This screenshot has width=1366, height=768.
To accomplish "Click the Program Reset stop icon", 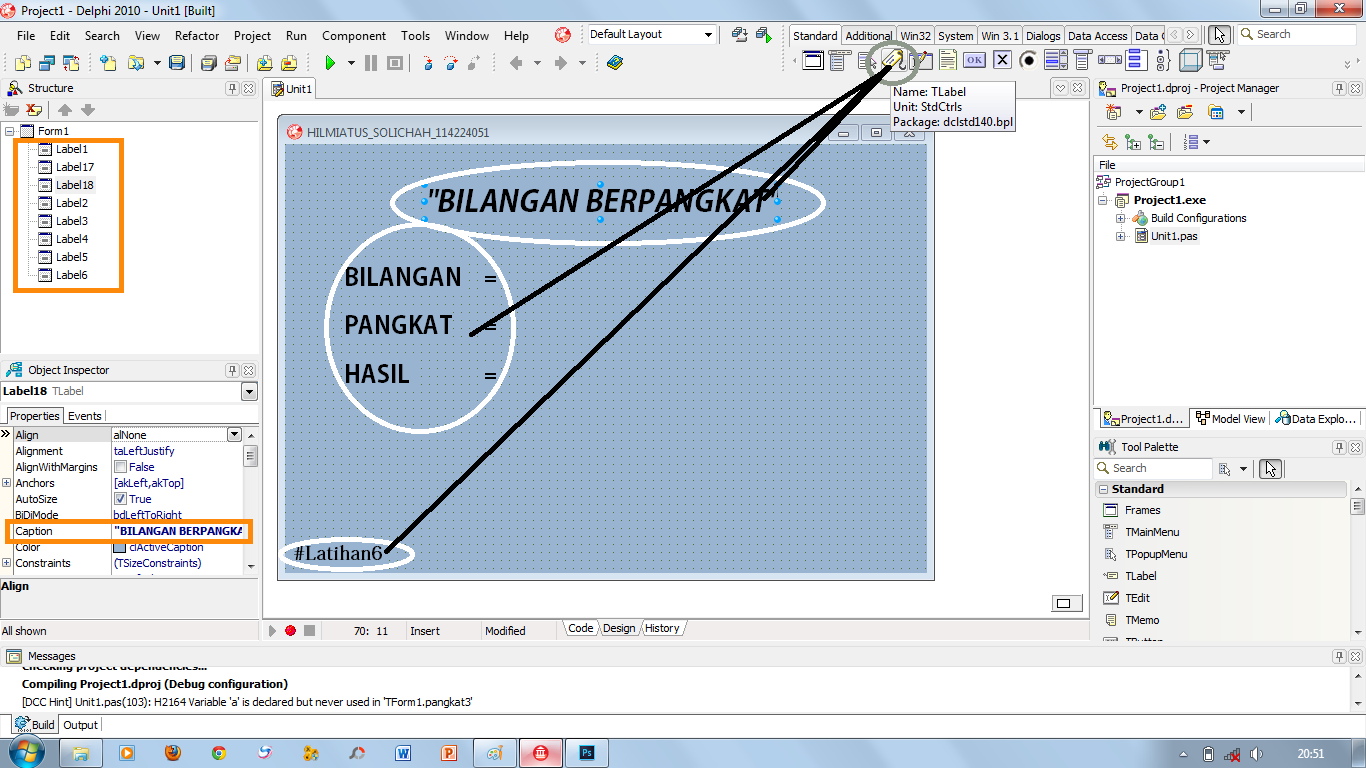I will coord(395,63).
